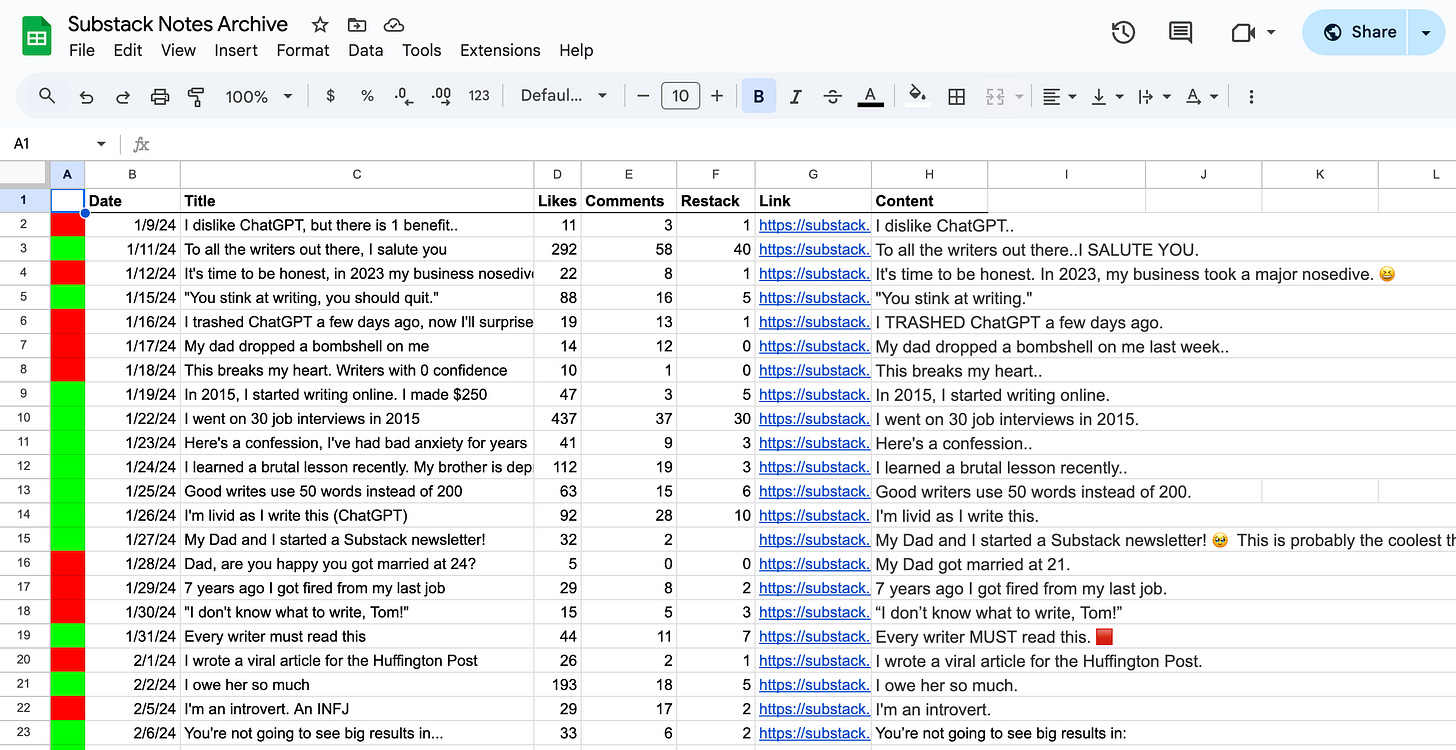Format as currency with dollar icon
Screen dimensions: 1456x750
click(x=331, y=96)
